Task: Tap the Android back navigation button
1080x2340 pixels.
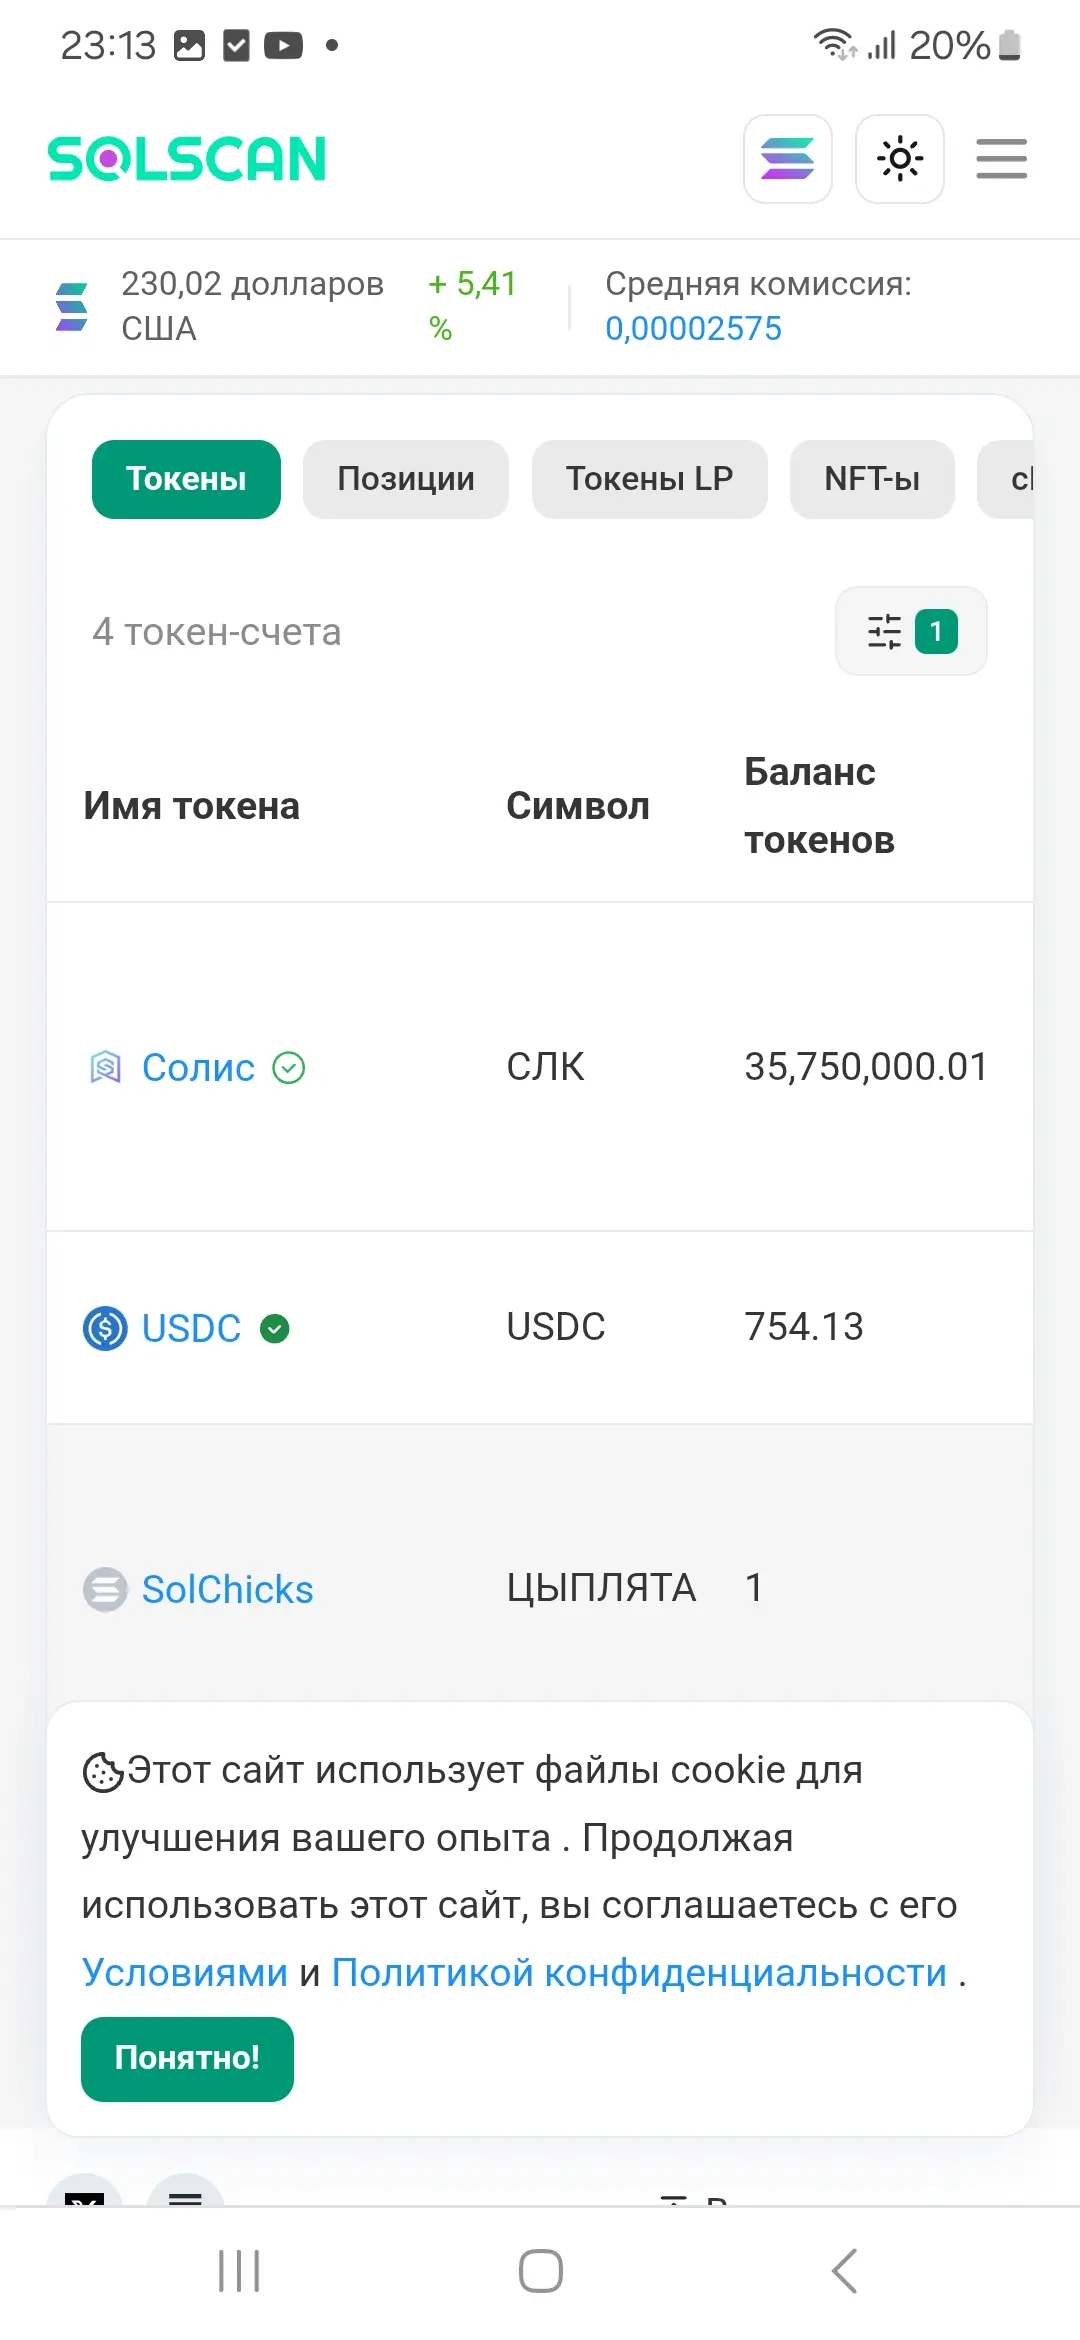Action: pos(845,2270)
